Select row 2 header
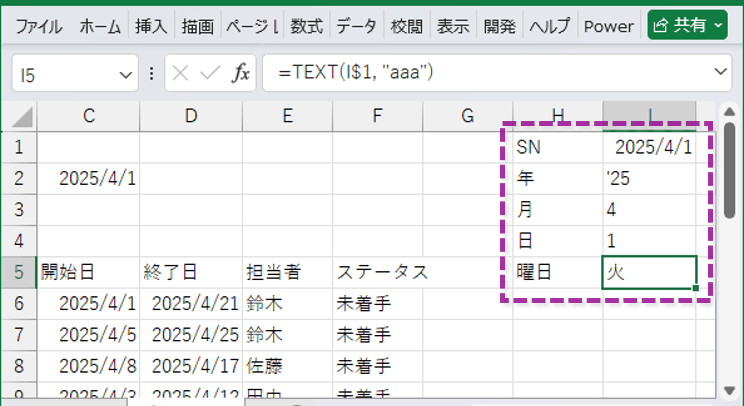The height and width of the screenshot is (406, 744). coord(19,178)
